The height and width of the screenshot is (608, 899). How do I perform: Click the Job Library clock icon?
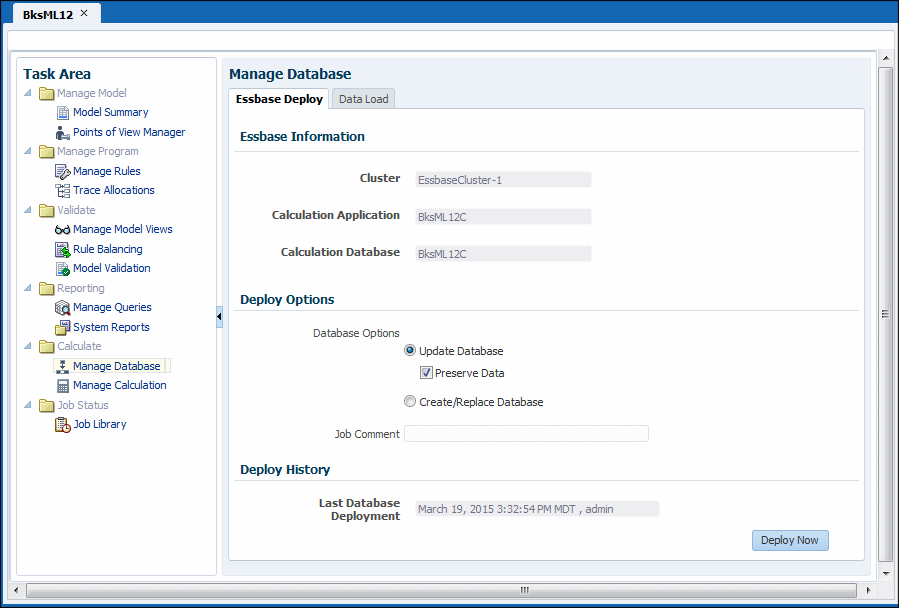pos(62,424)
